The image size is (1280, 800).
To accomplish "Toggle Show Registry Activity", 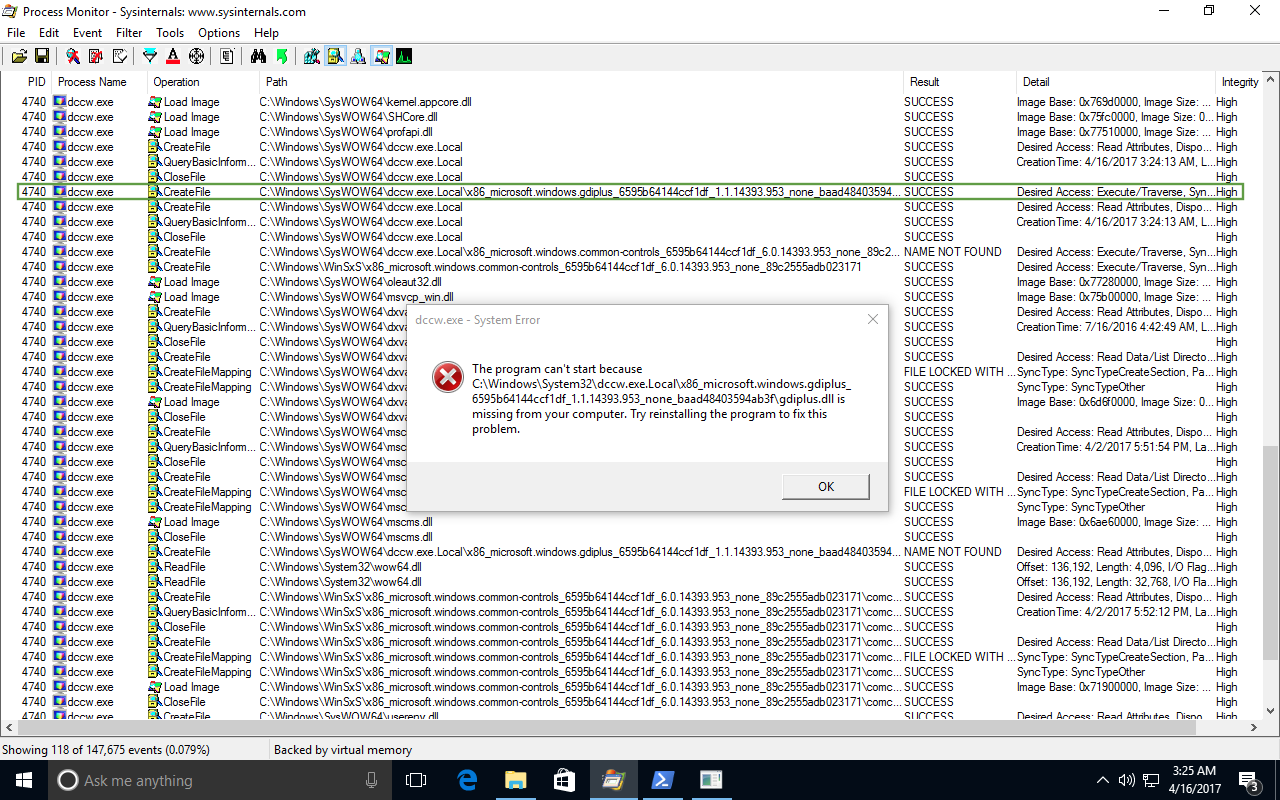I will [x=312, y=56].
